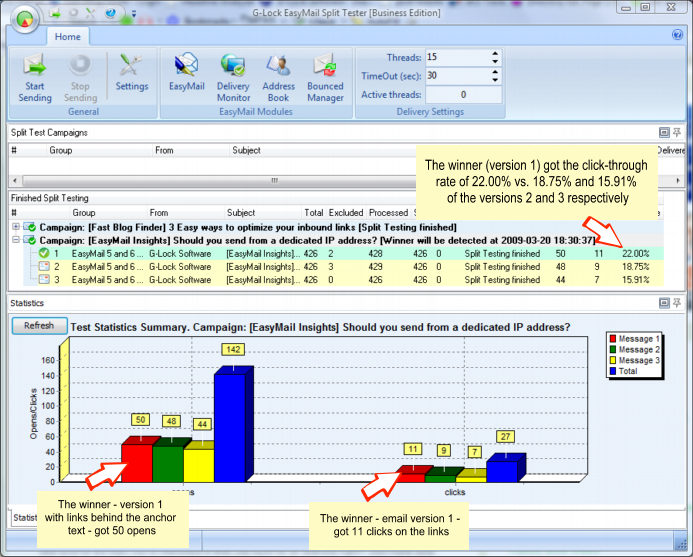The height and width of the screenshot is (557, 693).
Task: Click the red Message 1 legend swatch
Action: tap(613, 339)
